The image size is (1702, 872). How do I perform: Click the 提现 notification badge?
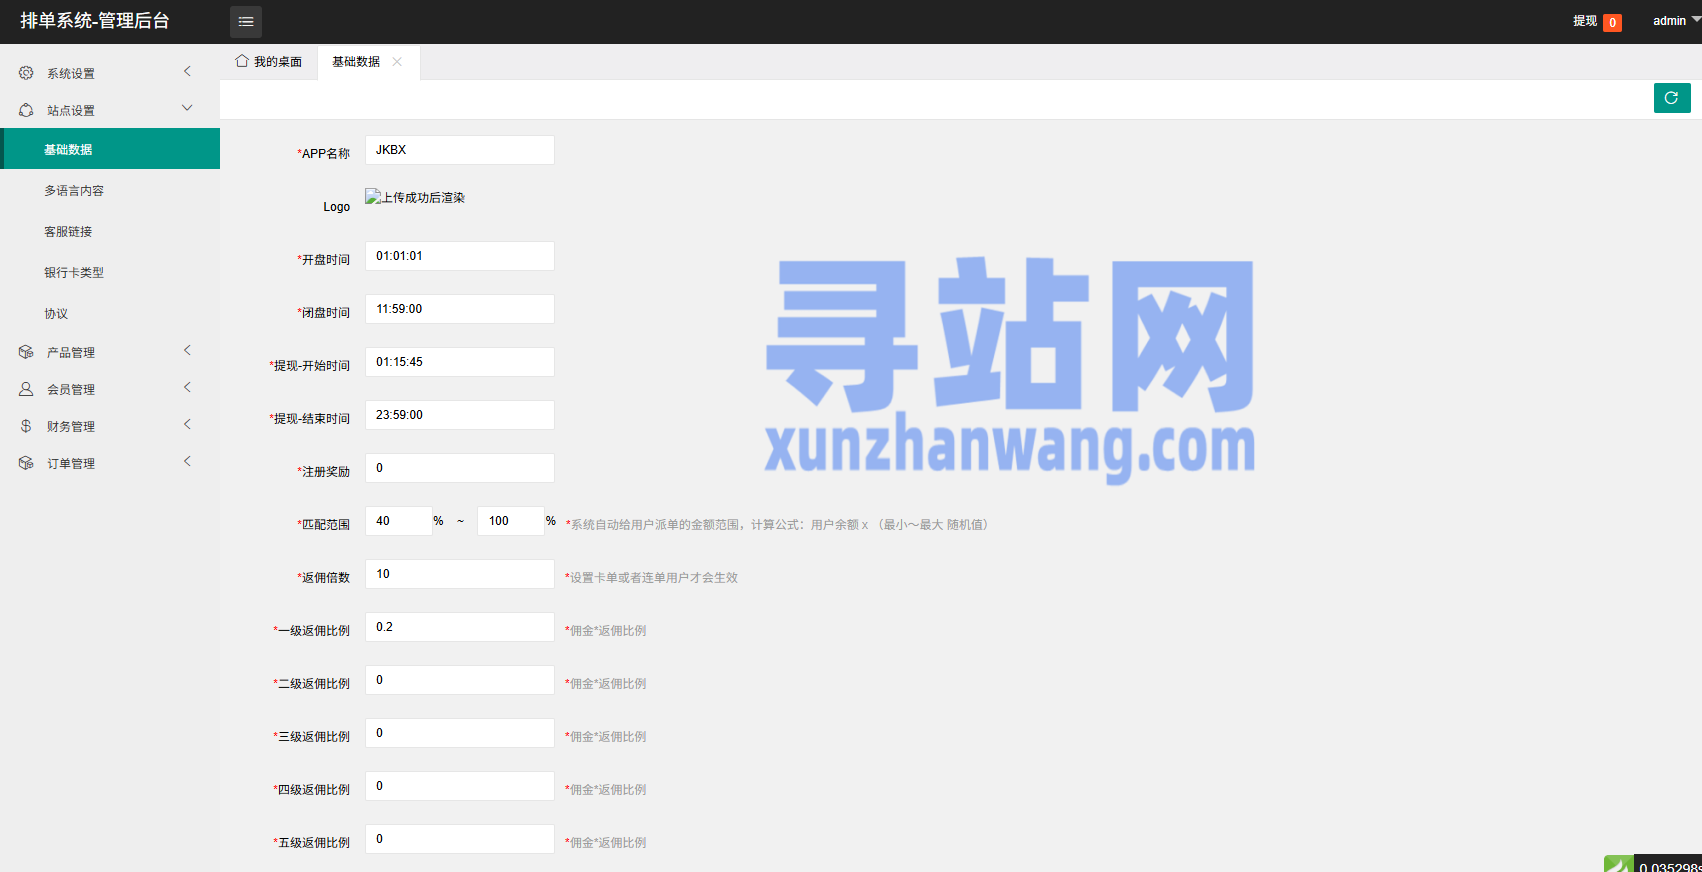[x=1612, y=22]
